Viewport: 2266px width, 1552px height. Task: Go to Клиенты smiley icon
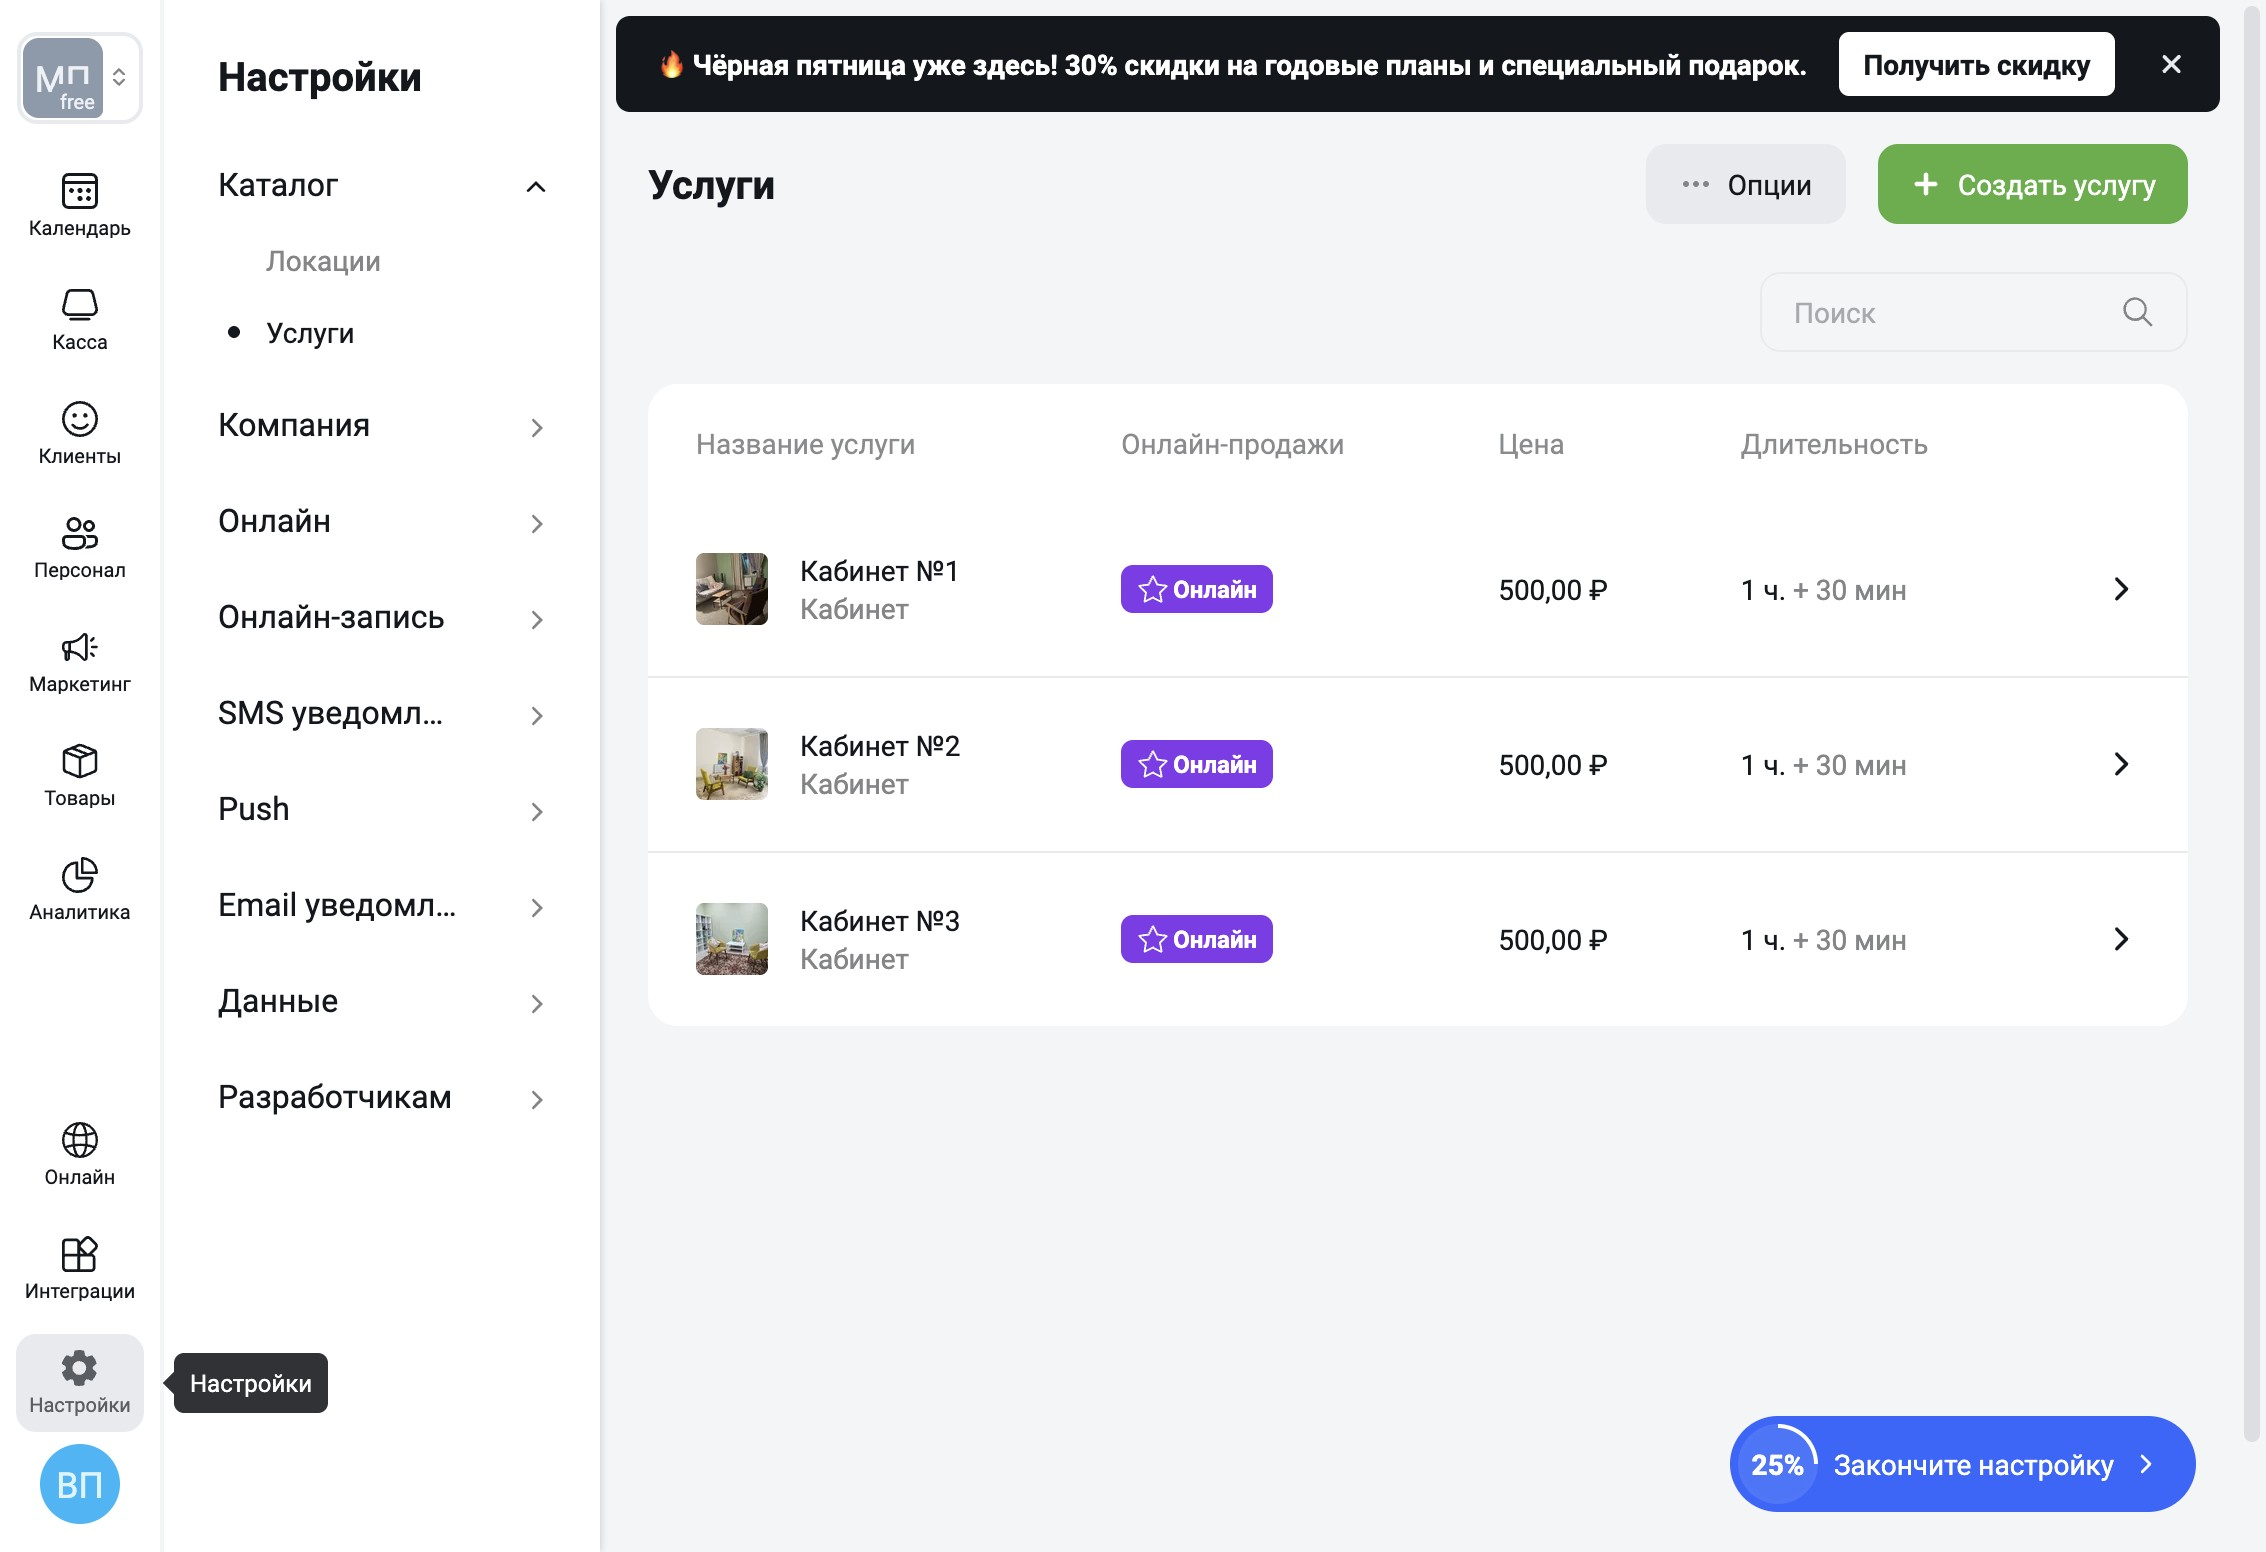79,432
